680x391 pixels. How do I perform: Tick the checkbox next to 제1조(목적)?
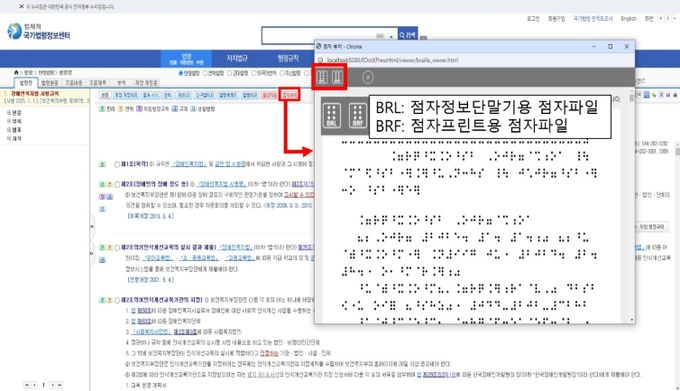click(x=117, y=164)
